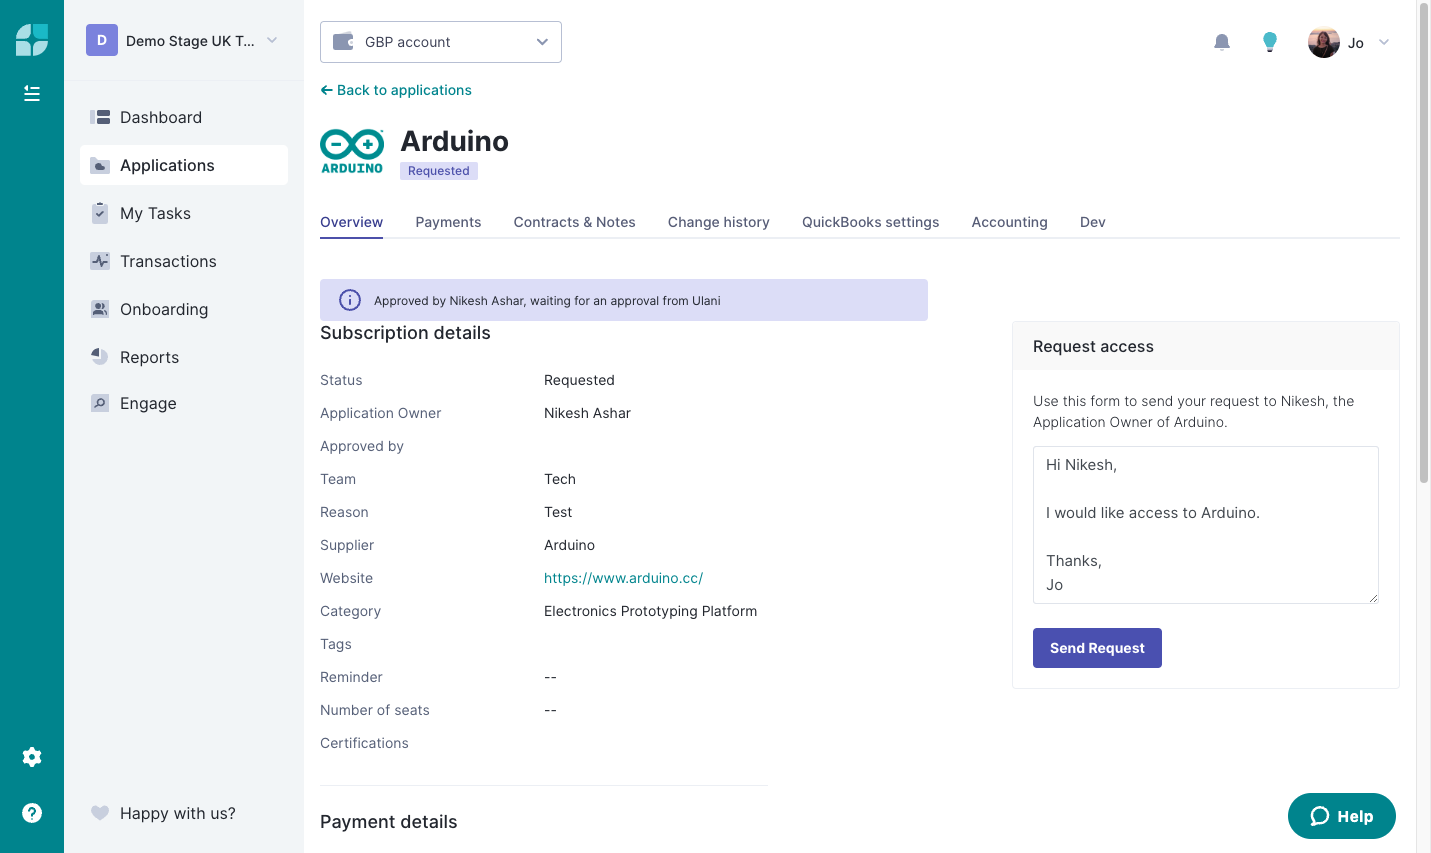Viewport: 1431px width, 853px height.
Task: Click the app logo in top-left
Action: [x=32, y=40]
